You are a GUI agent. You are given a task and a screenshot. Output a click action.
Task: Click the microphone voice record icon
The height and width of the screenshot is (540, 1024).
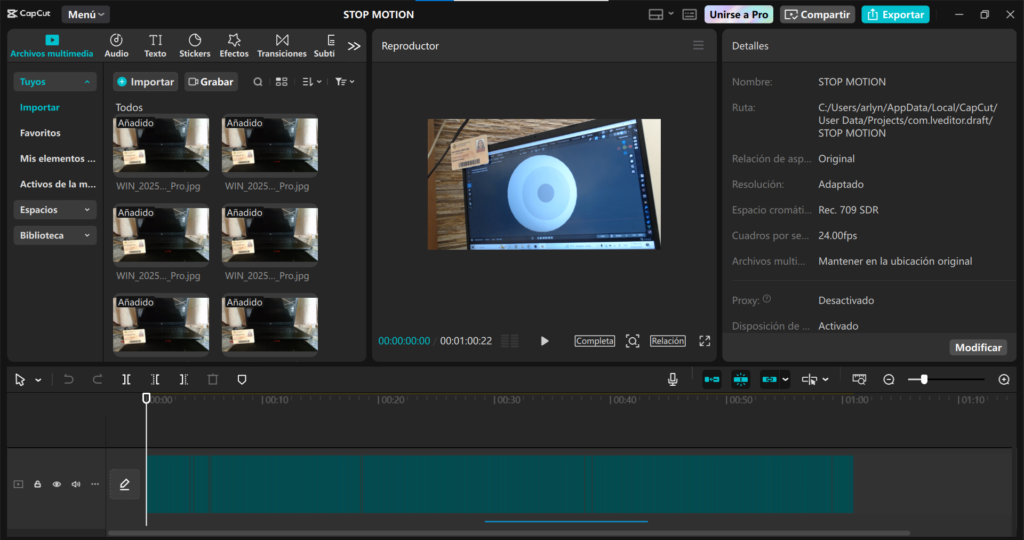coord(673,380)
